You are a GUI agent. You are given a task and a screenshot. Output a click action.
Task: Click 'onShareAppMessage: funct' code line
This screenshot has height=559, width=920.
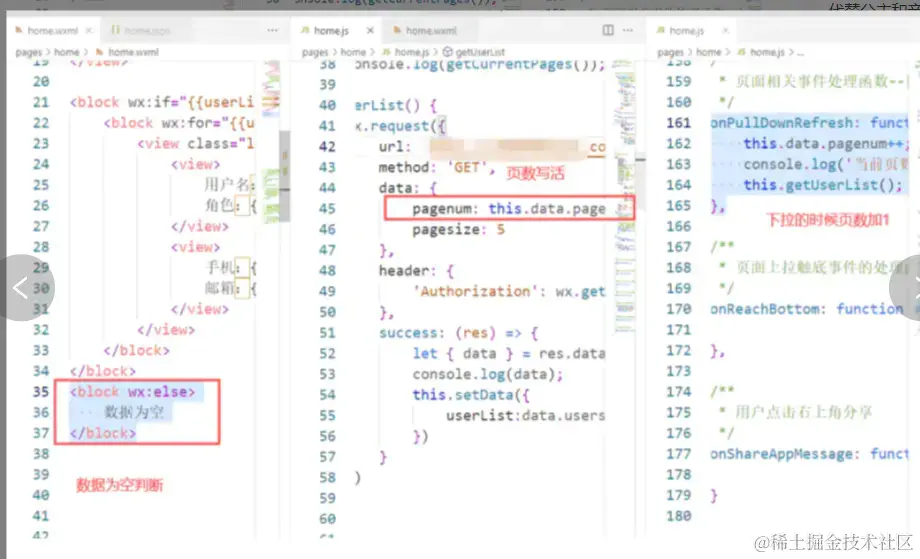(x=810, y=454)
